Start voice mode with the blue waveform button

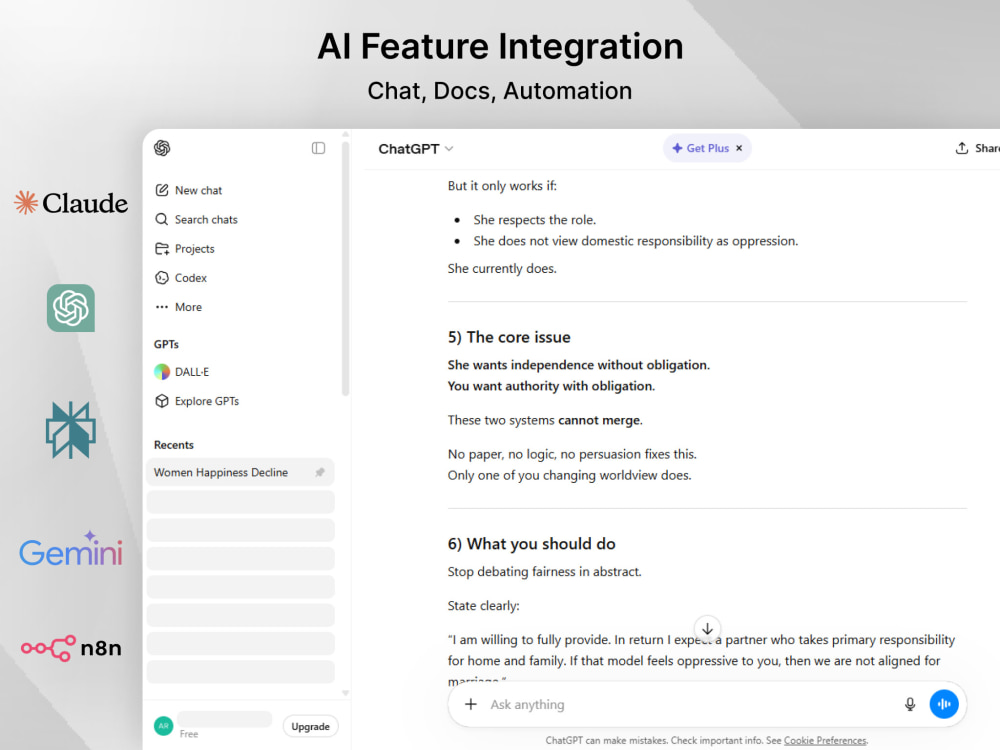coord(944,704)
